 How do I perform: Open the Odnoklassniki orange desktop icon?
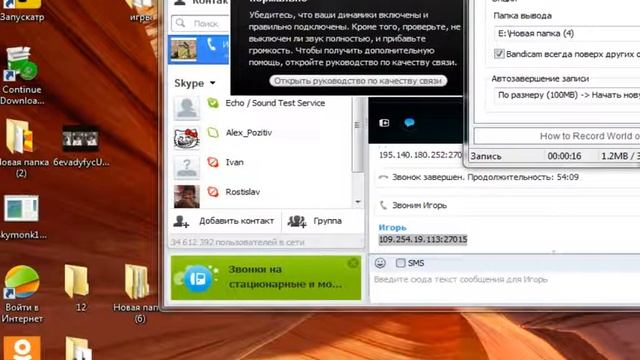[21, 348]
